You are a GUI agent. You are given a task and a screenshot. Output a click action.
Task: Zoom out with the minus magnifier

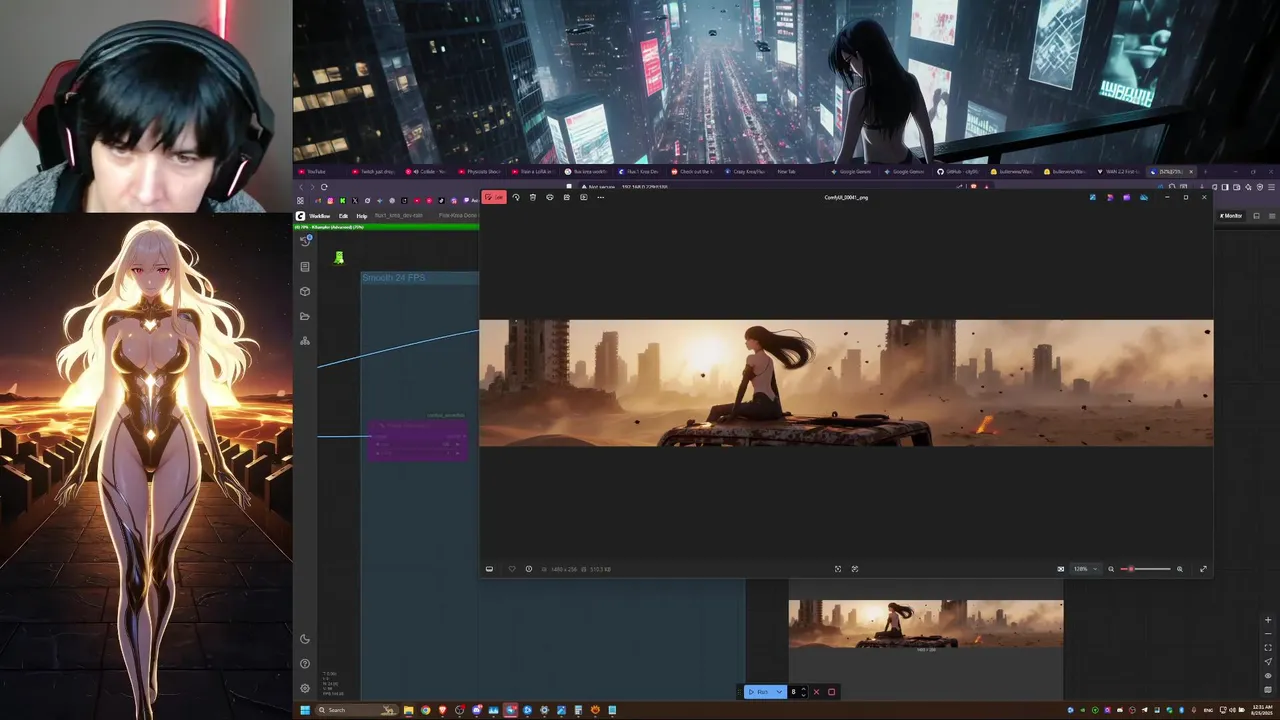[x=1111, y=569]
